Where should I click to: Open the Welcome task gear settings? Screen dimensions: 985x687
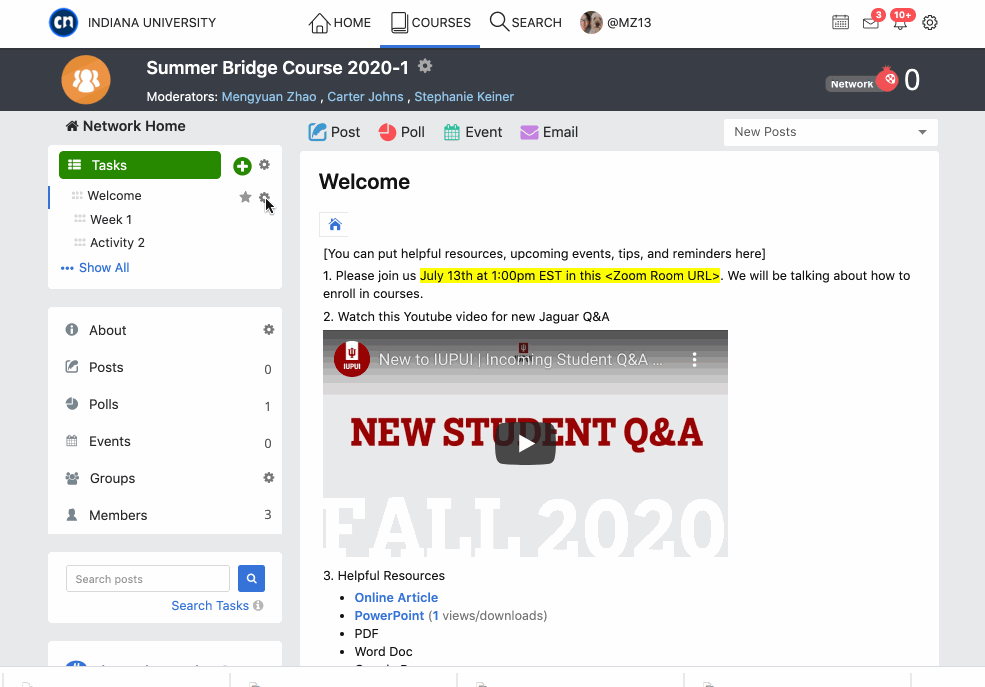click(264, 197)
